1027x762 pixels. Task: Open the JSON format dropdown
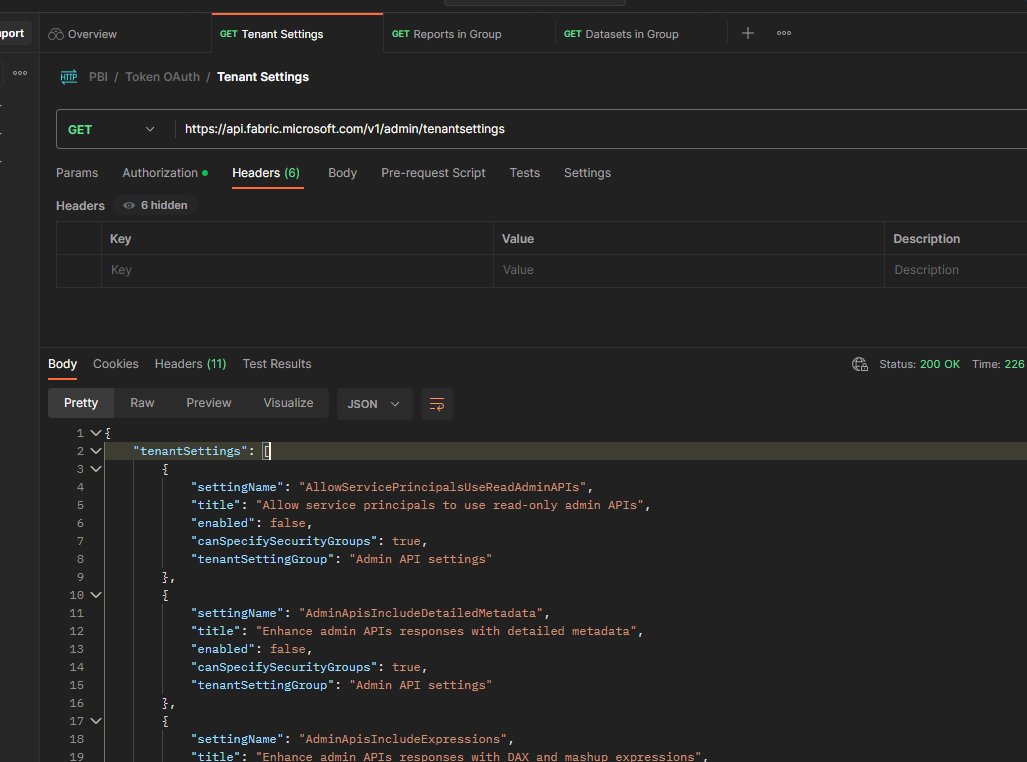point(374,404)
